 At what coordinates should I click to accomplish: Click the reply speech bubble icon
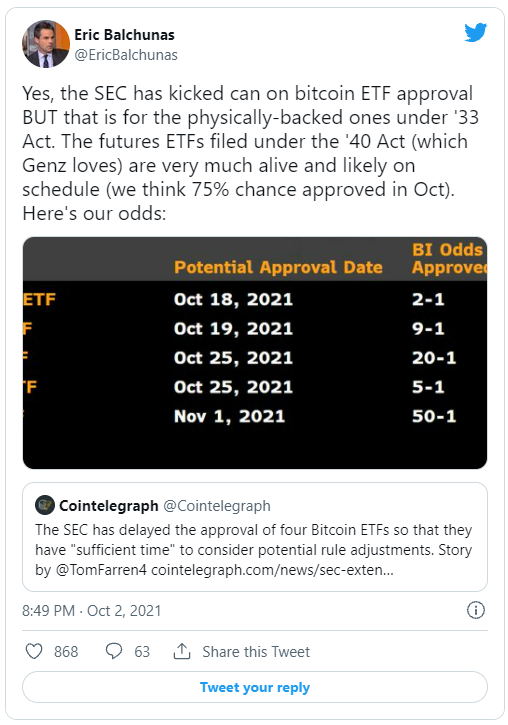coord(114,651)
